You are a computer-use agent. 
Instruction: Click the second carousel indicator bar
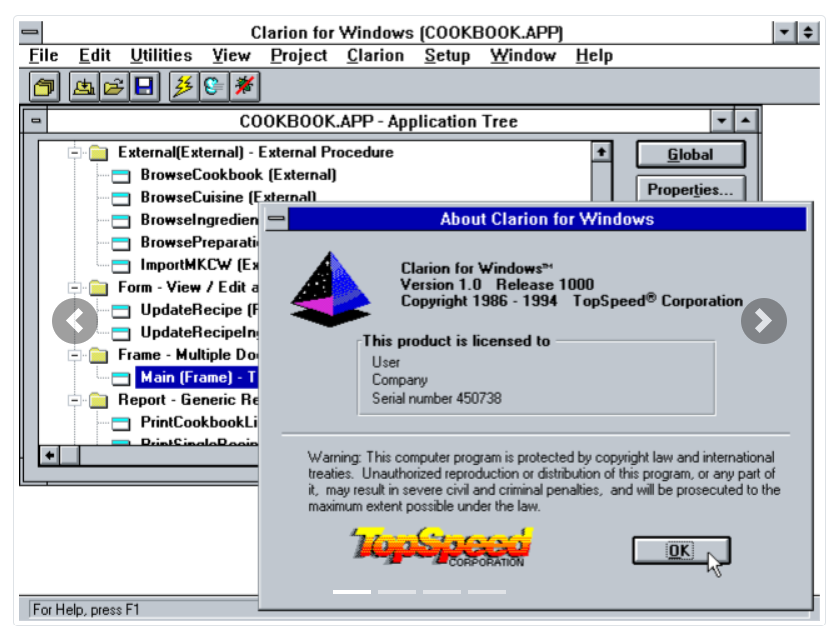pos(397,592)
